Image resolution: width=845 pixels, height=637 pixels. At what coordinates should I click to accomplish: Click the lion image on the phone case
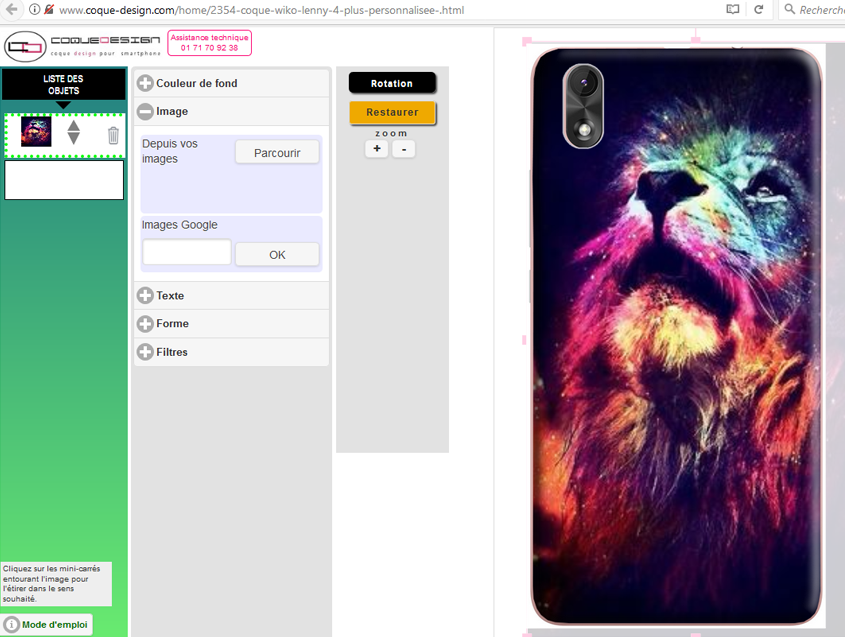tap(676, 337)
